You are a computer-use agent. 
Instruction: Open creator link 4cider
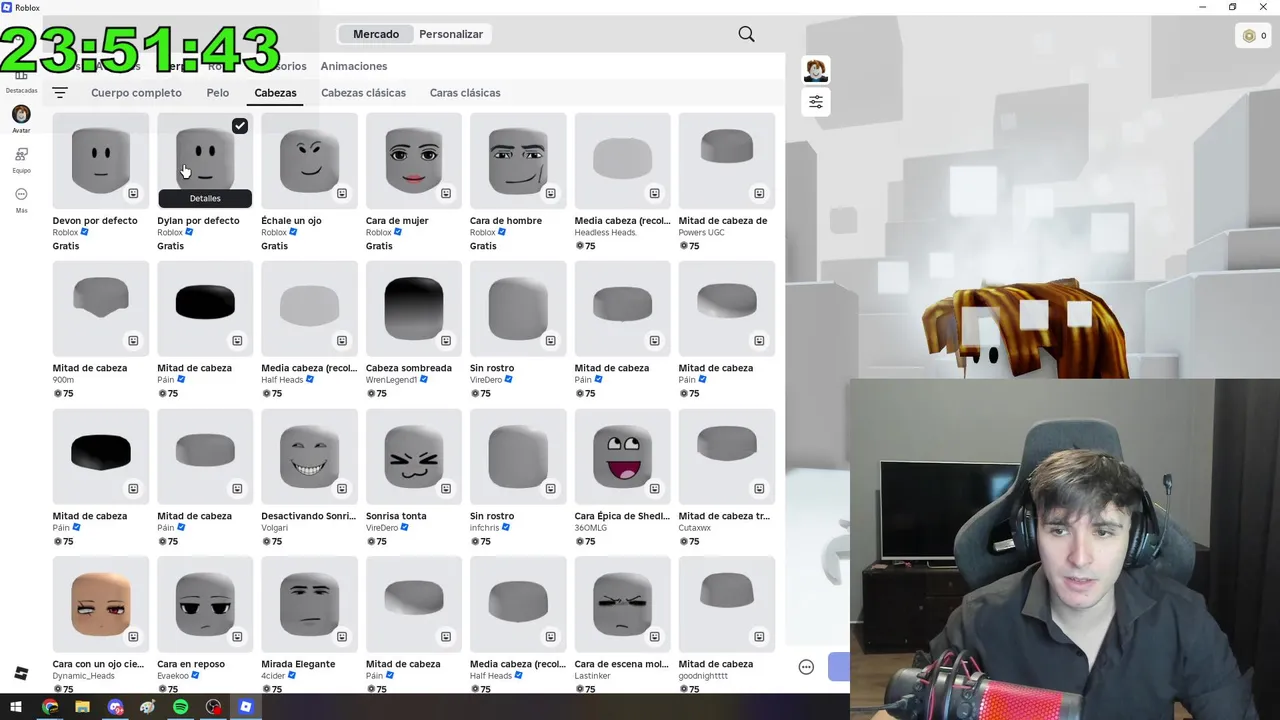click(x=273, y=676)
